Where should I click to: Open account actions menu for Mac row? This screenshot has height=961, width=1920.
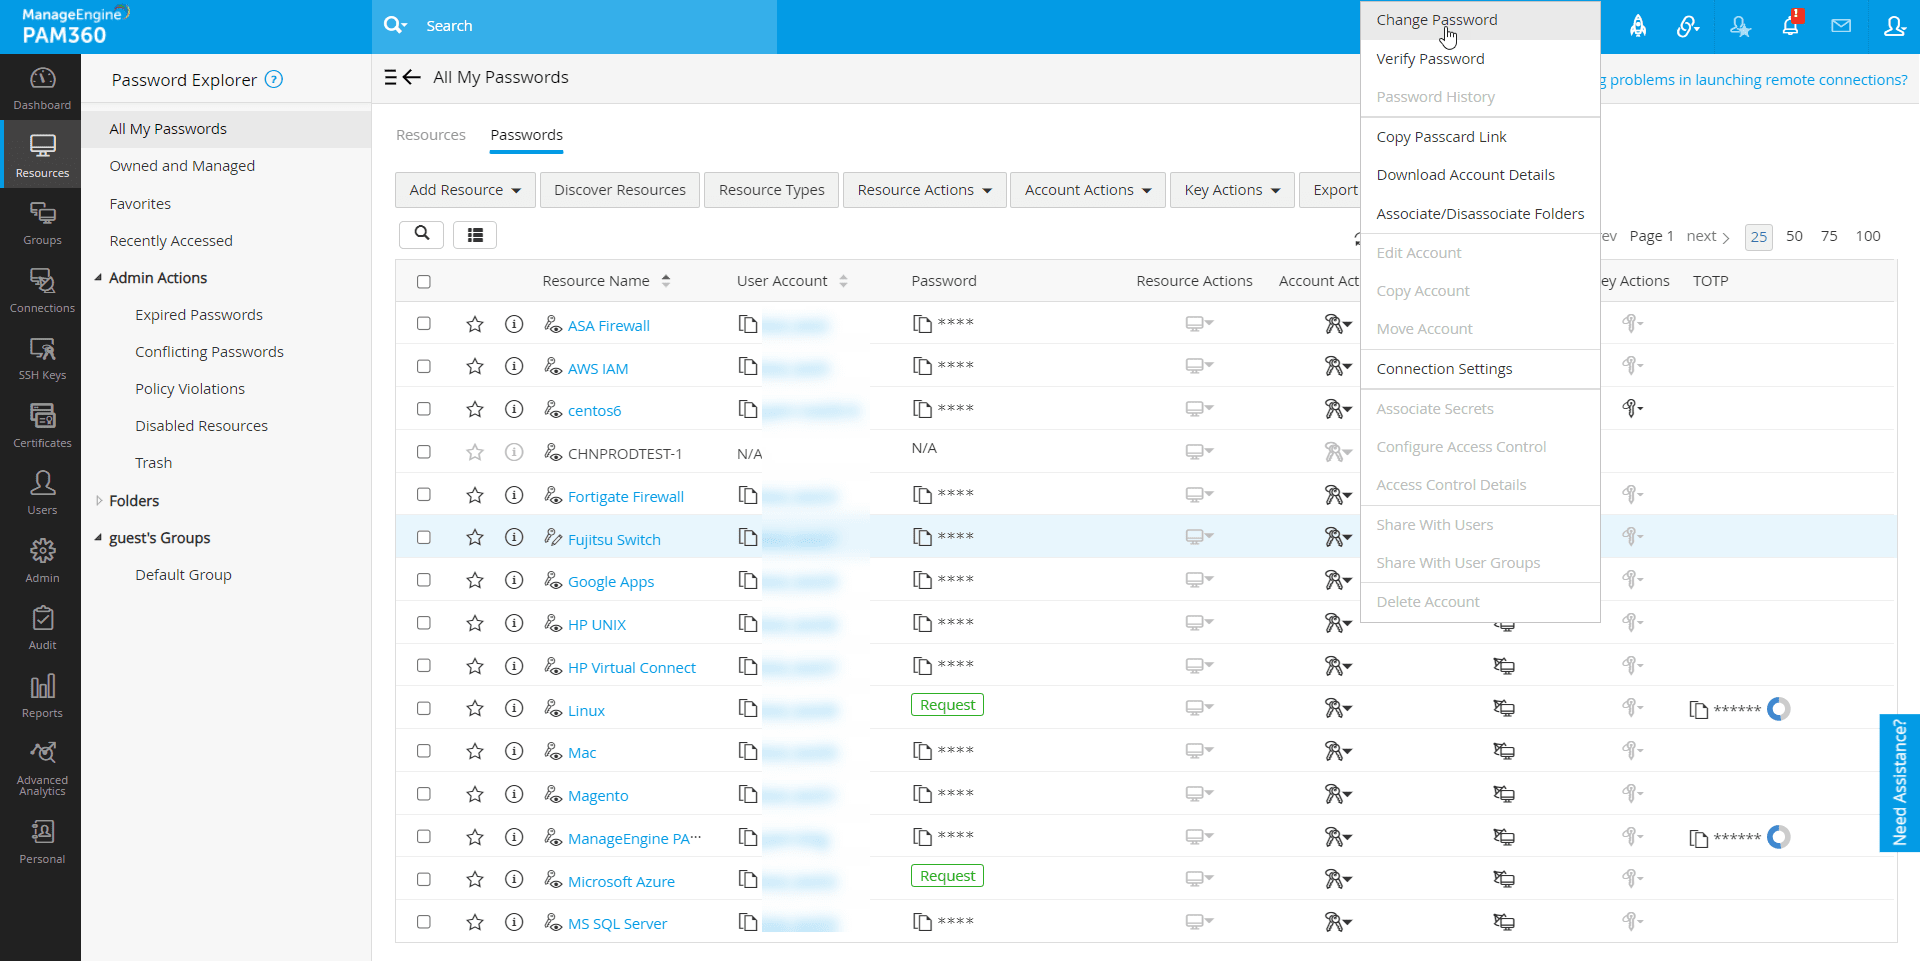(1338, 752)
